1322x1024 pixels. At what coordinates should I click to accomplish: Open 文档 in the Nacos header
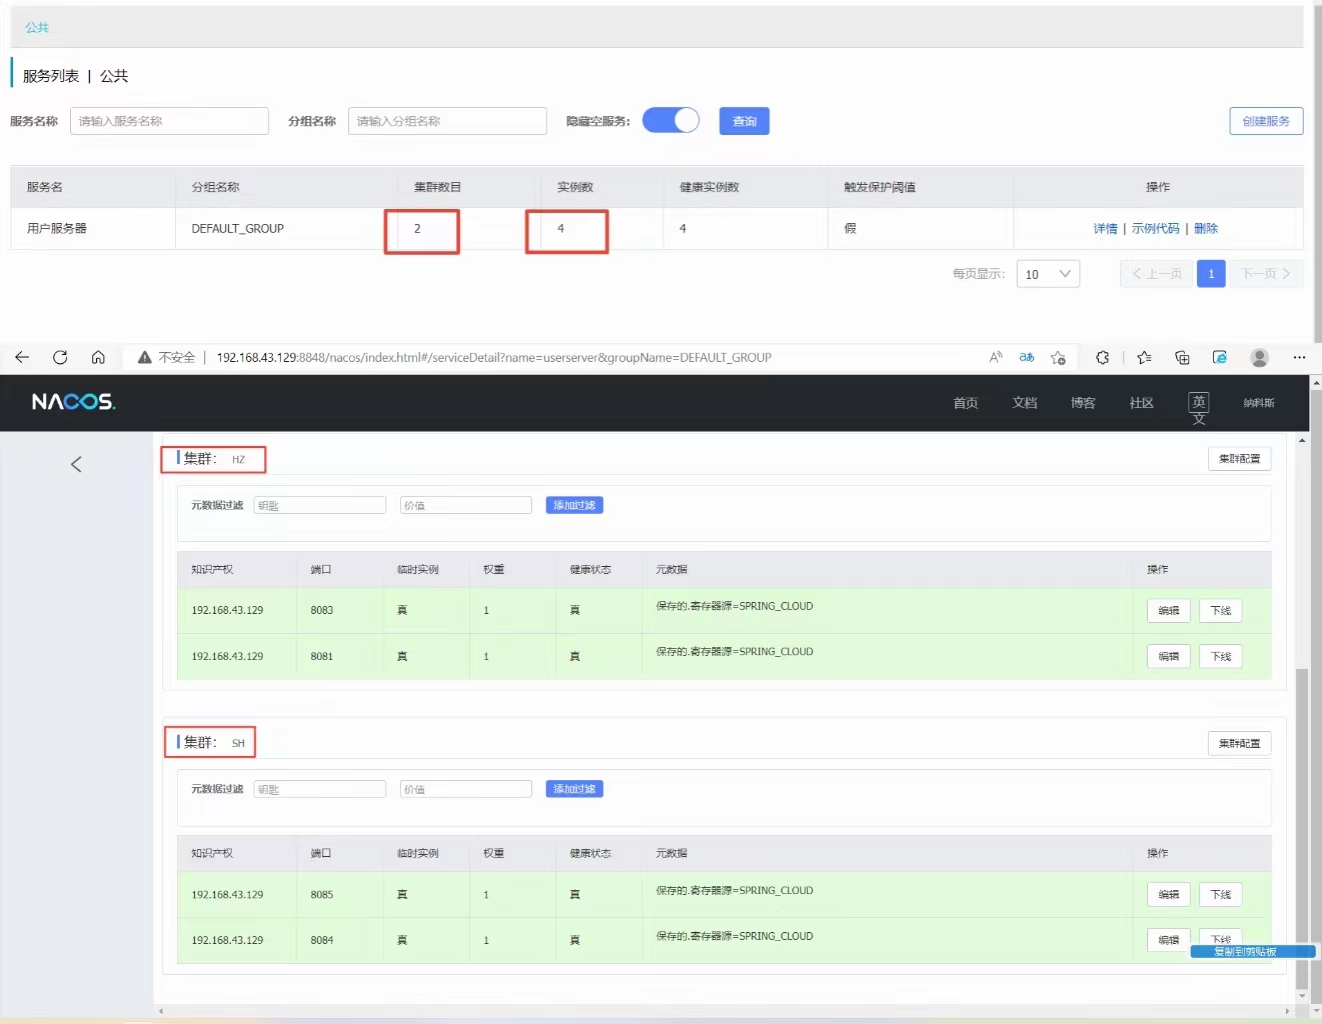pyautogui.click(x=1025, y=403)
